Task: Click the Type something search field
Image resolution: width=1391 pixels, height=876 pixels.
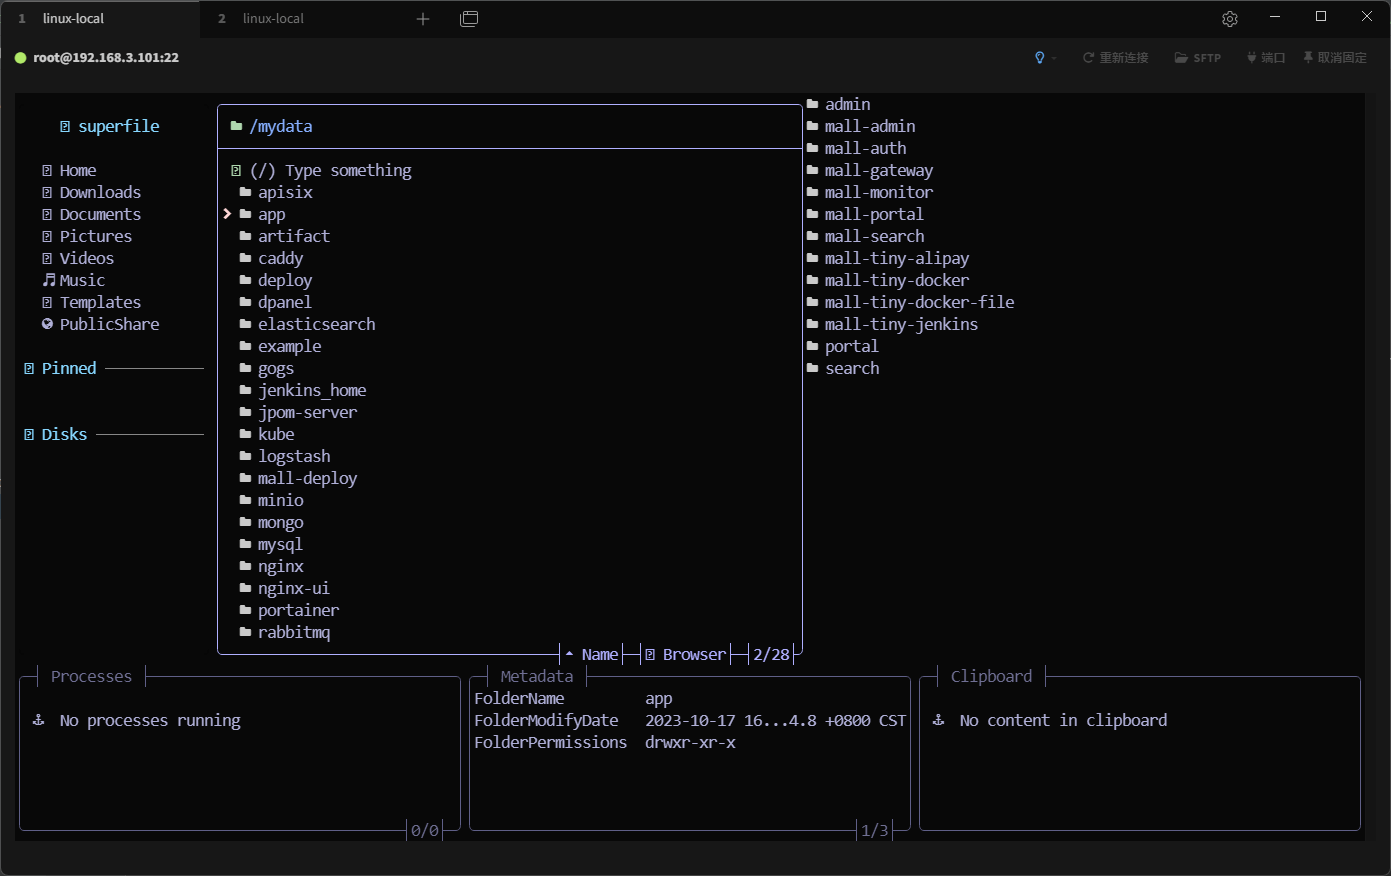Action: click(347, 170)
